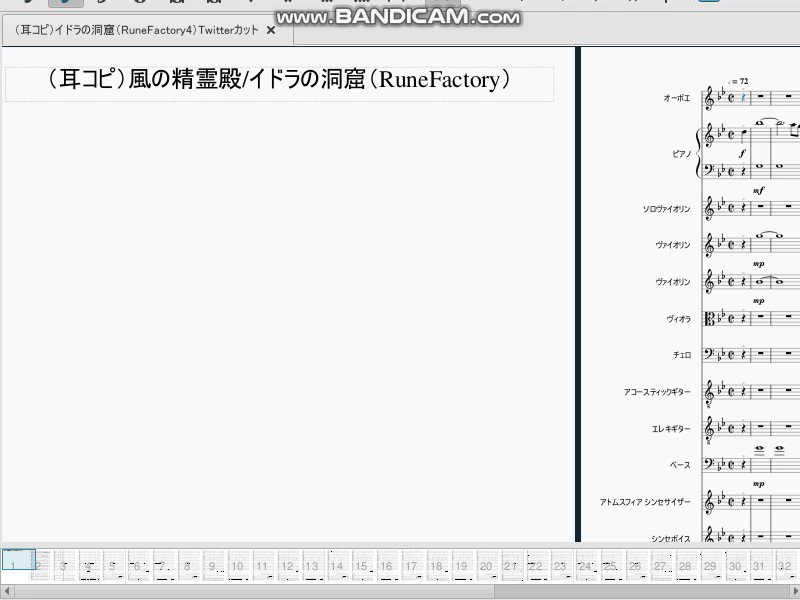Jump to page 5 thumbnail in navigator

113,565
